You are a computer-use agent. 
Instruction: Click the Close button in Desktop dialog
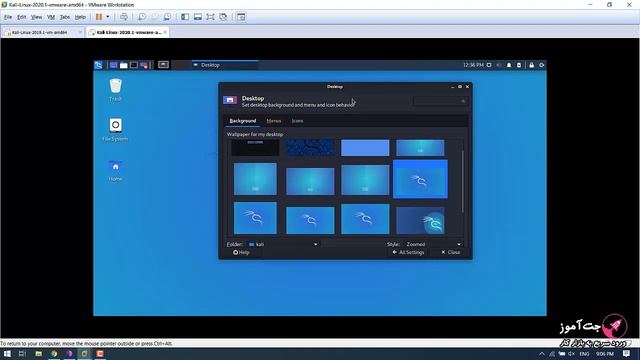pyautogui.click(x=451, y=252)
